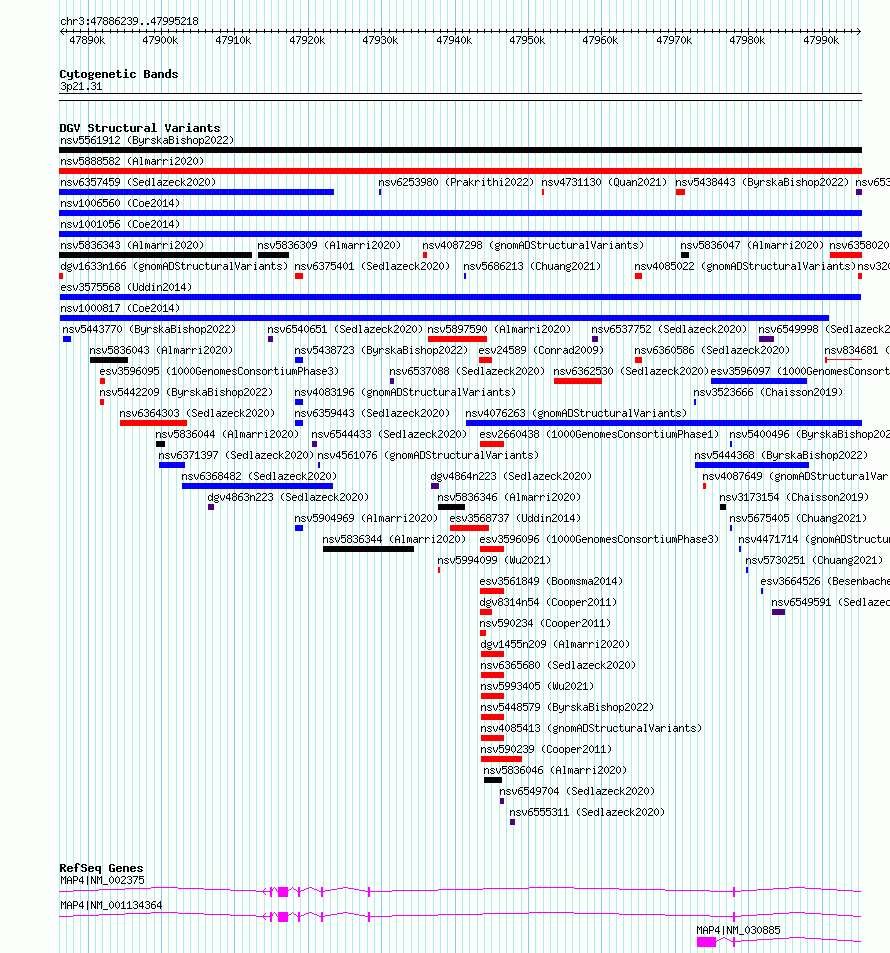890x953 pixels.
Task: Select the esv3596097 blue variant bar
Action: click(759, 381)
